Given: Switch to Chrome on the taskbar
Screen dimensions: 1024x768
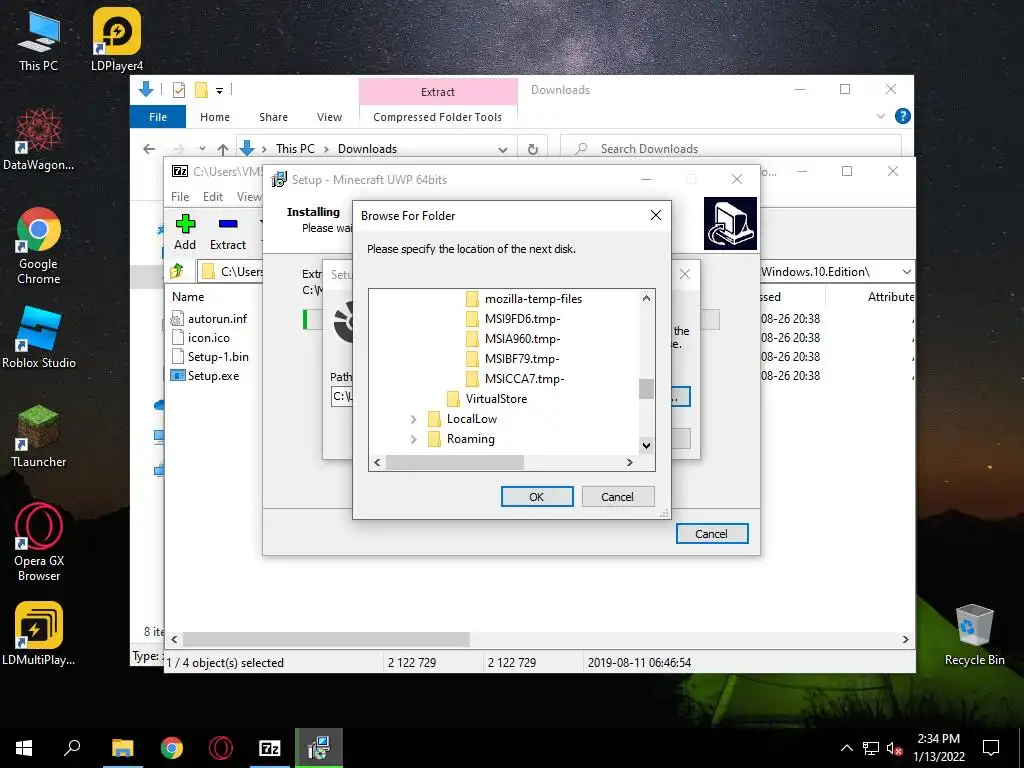Looking at the screenshot, I should pos(172,748).
